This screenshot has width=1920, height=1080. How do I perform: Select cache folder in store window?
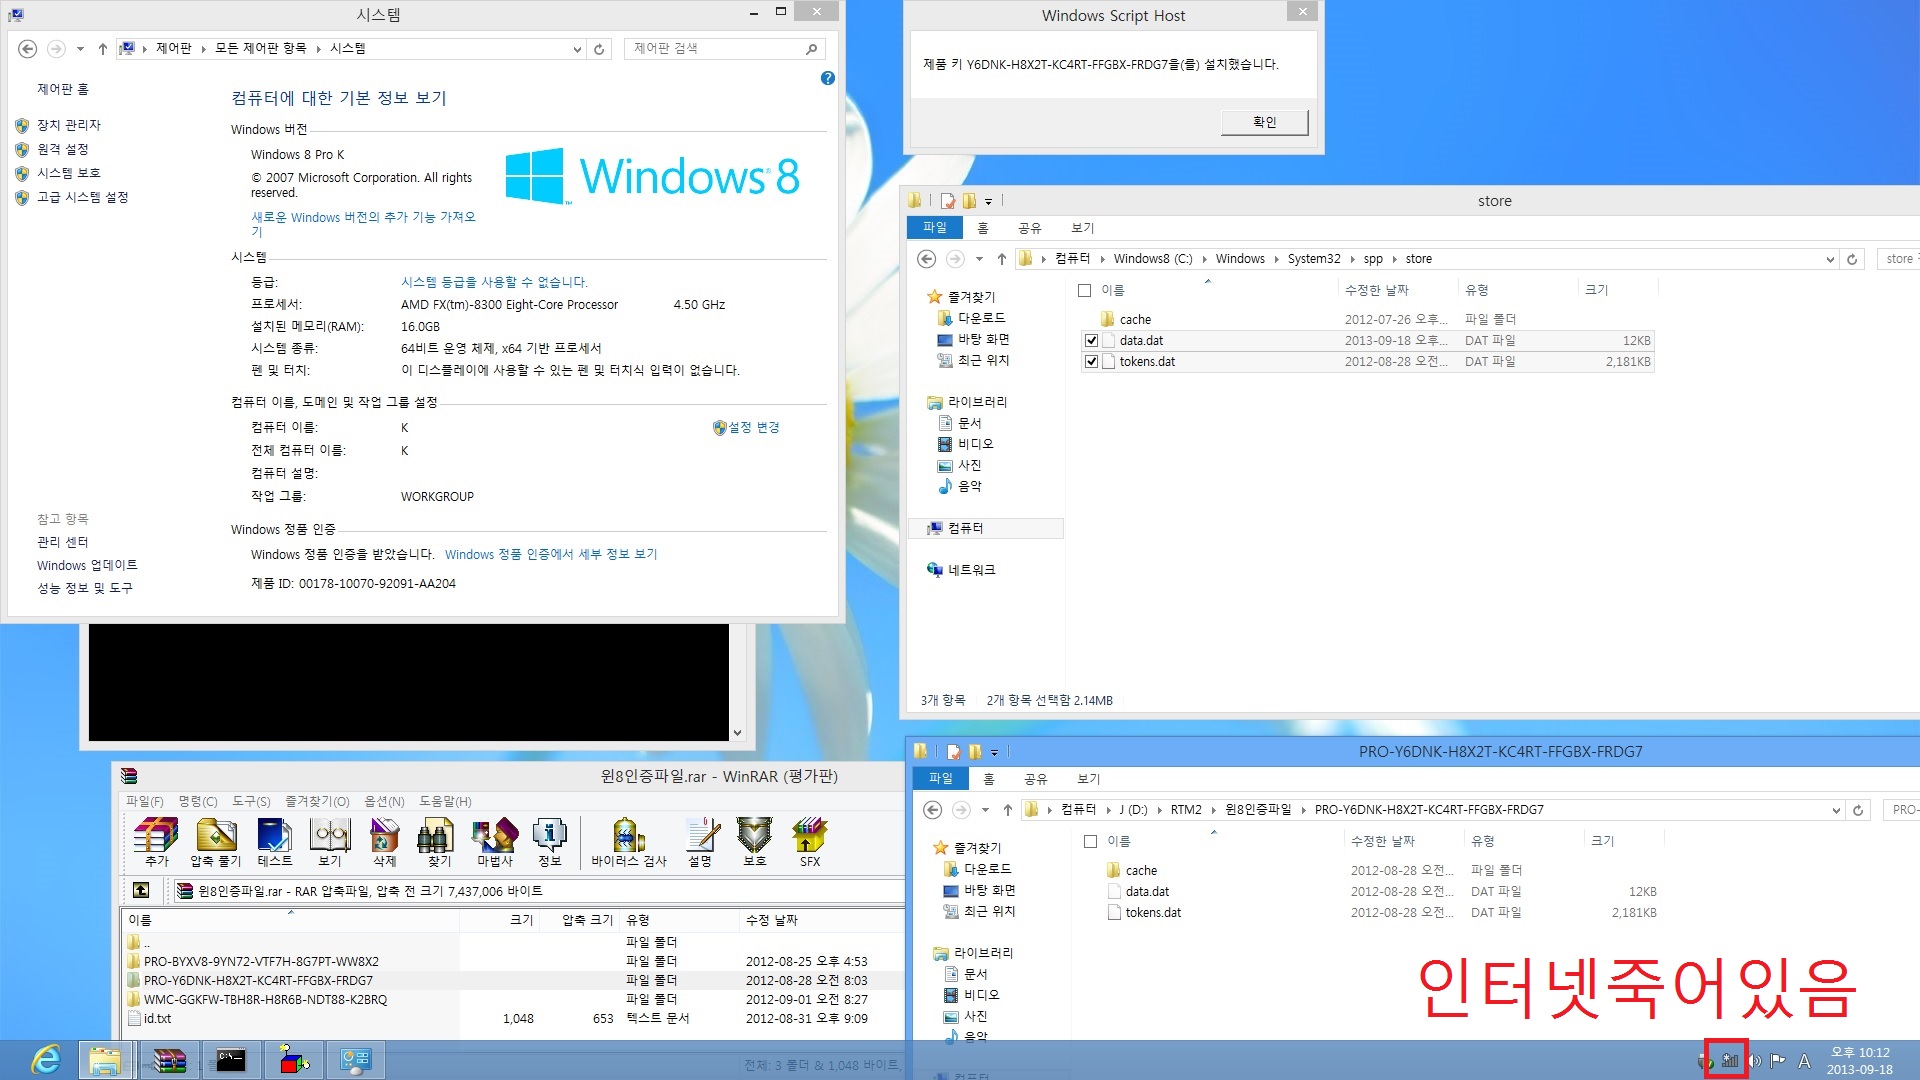(x=1135, y=320)
